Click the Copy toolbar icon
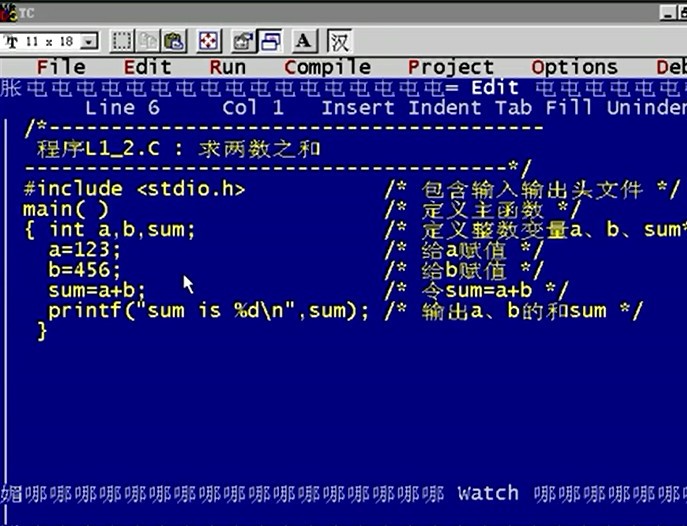Image resolution: width=687 pixels, height=526 pixels. (x=148, y=41)
